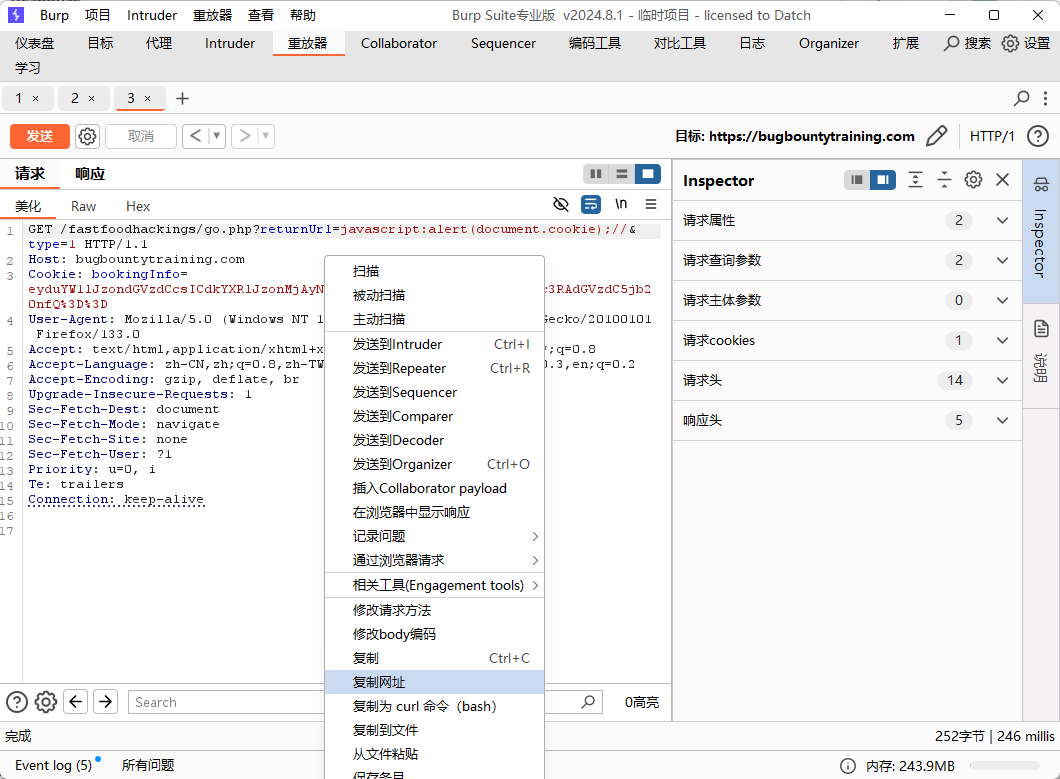Open 说明 notes side tab

click(x=1041, y=354)
